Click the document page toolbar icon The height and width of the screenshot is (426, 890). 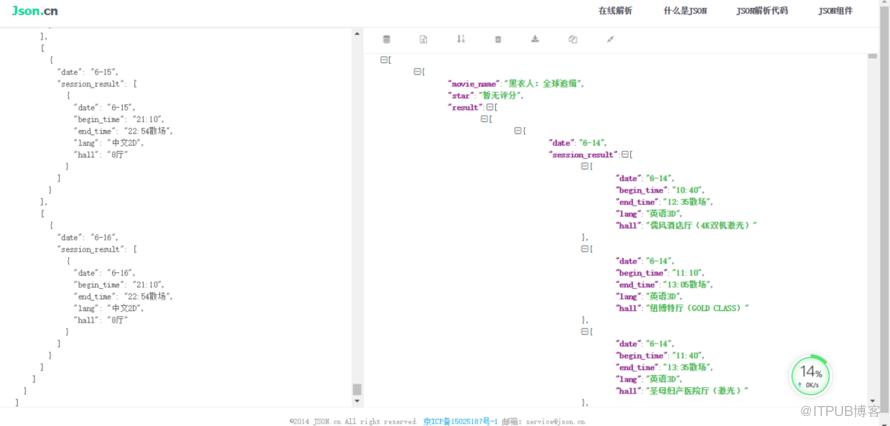click(423, 39)
